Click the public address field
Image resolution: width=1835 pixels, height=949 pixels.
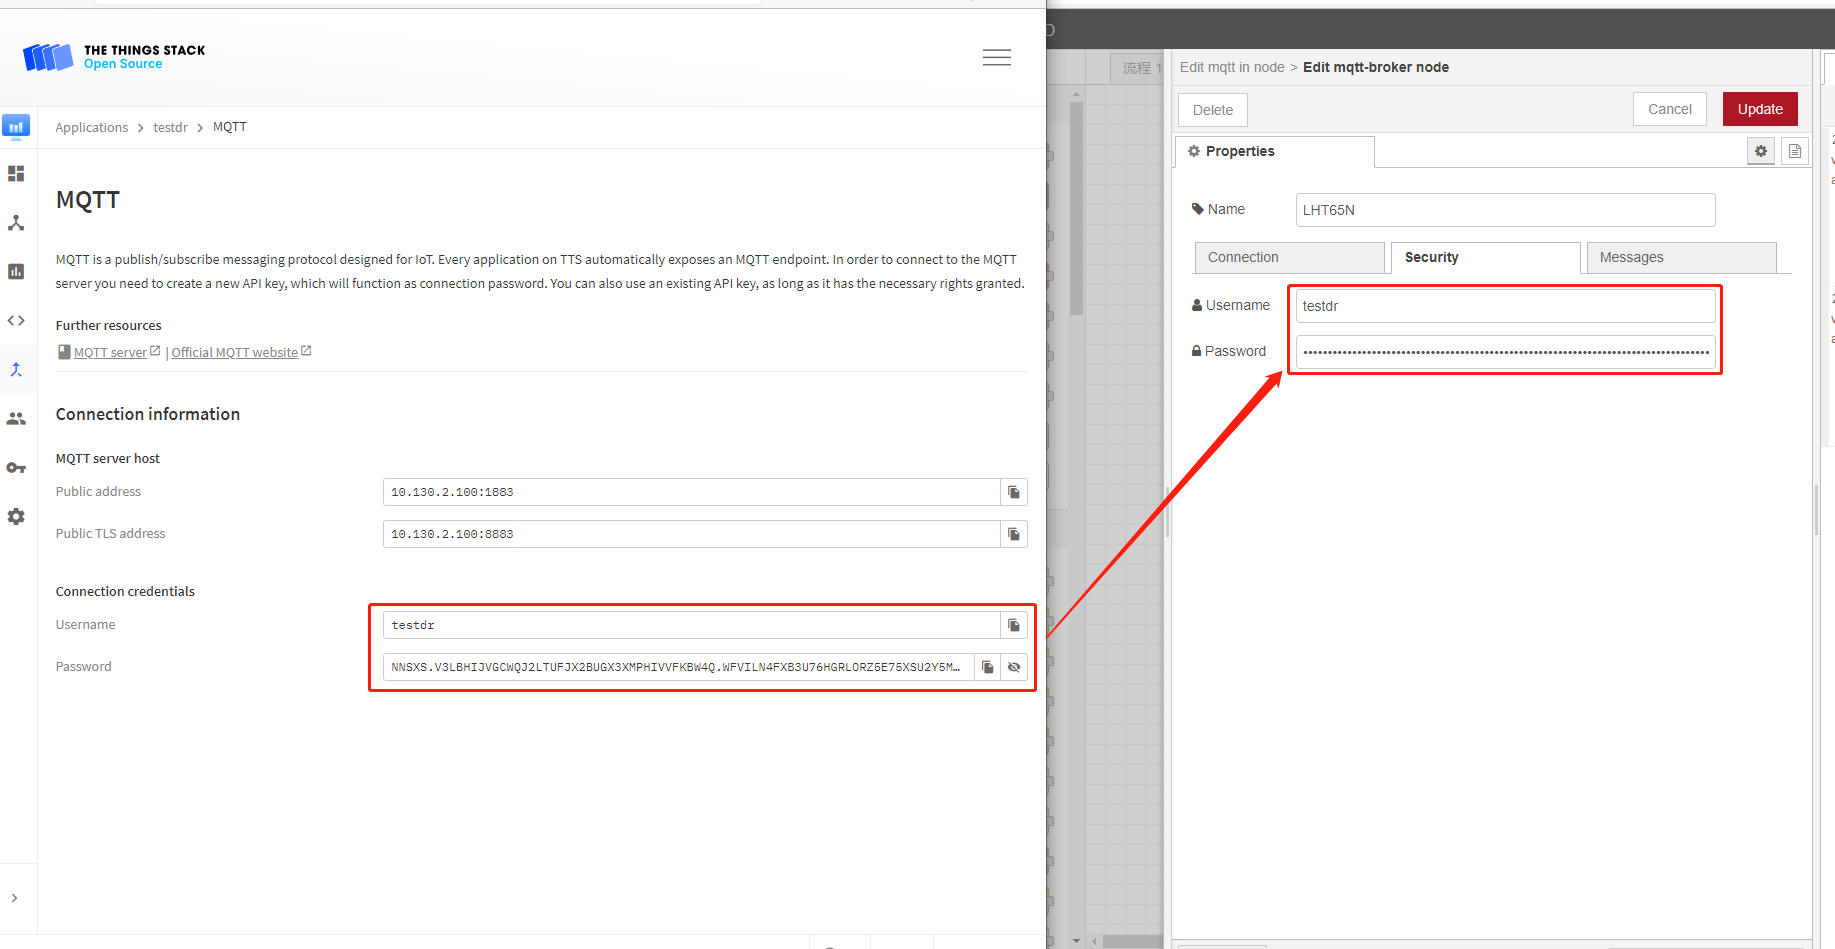click(691, 492)
